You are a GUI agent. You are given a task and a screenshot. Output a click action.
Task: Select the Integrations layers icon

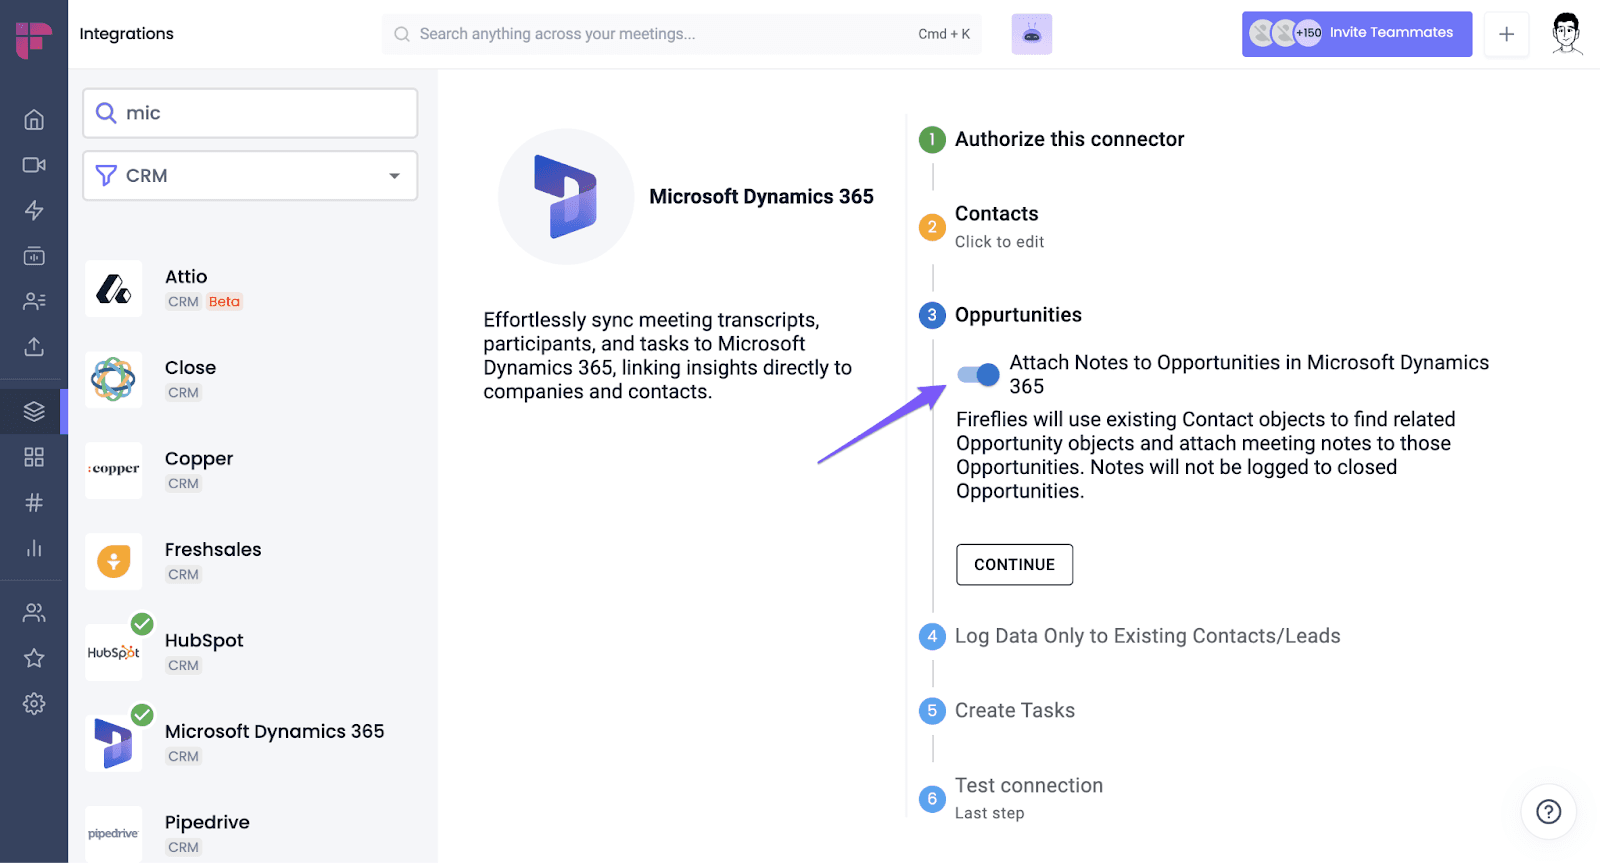[34, 411]
